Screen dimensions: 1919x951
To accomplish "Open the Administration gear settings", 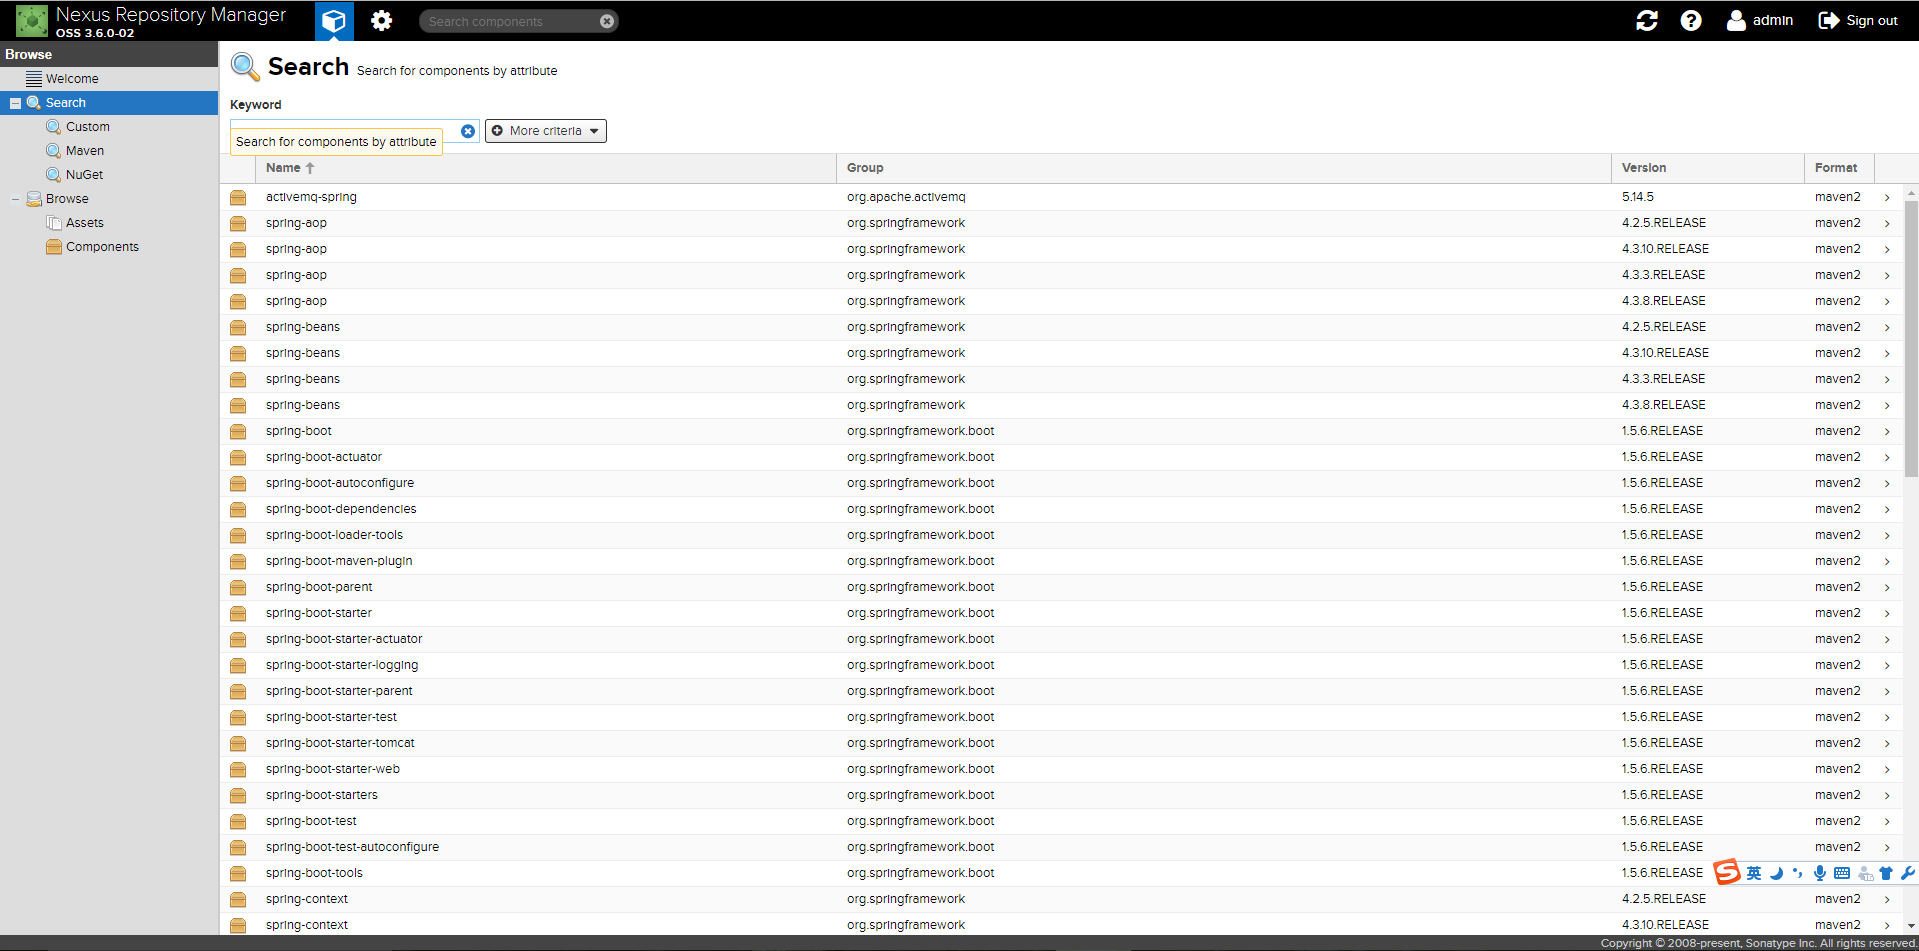I will pyautogui.click(x=381, y=20).
